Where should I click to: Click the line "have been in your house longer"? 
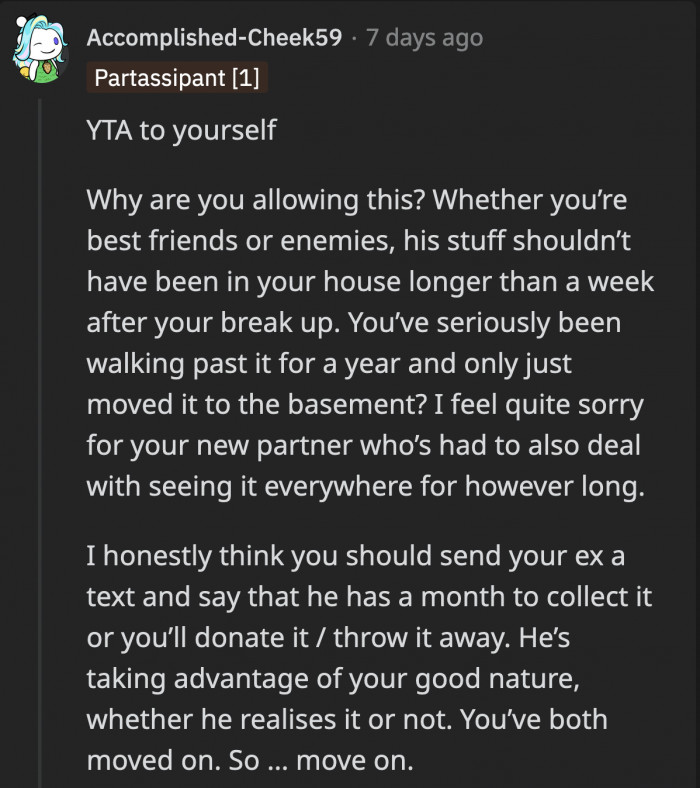(370, 282)
